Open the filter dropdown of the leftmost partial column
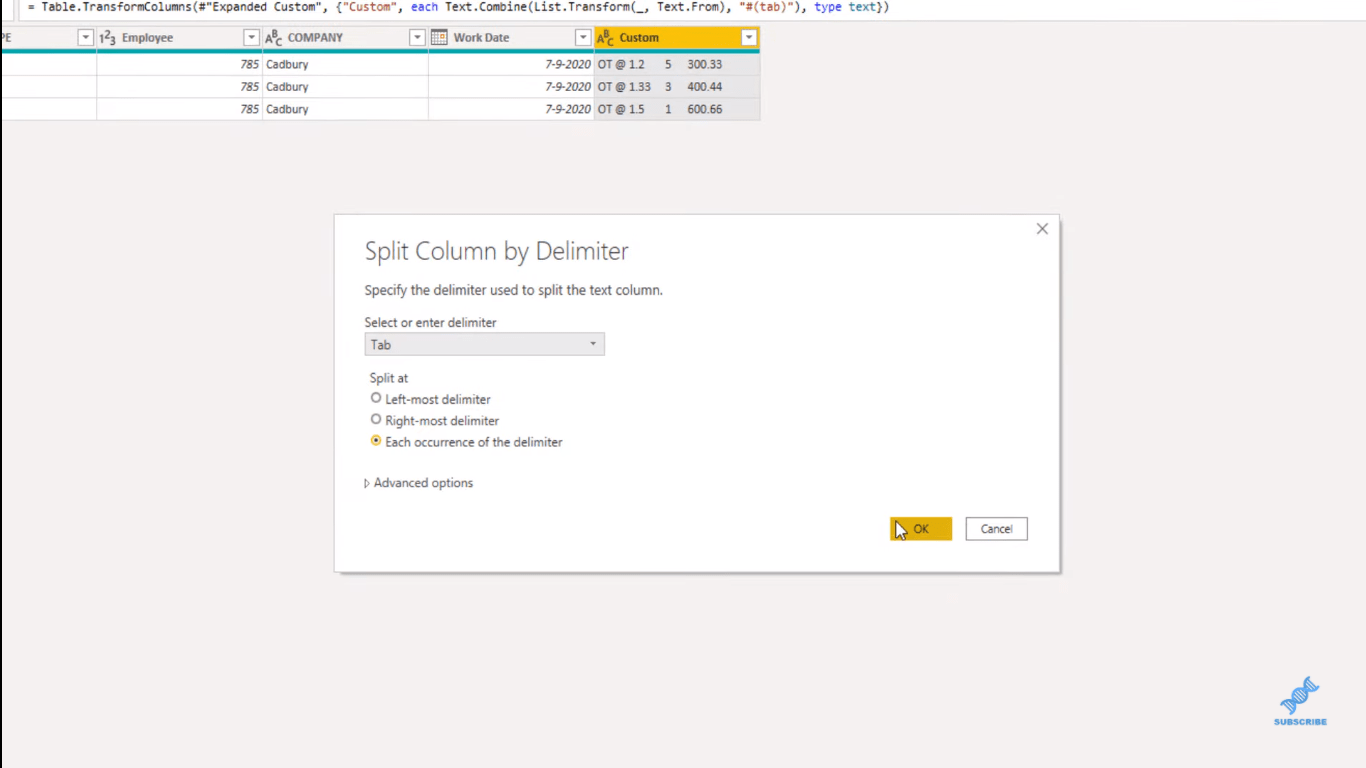The height and width of the screenshot is (768, 1366). [85, 38]
